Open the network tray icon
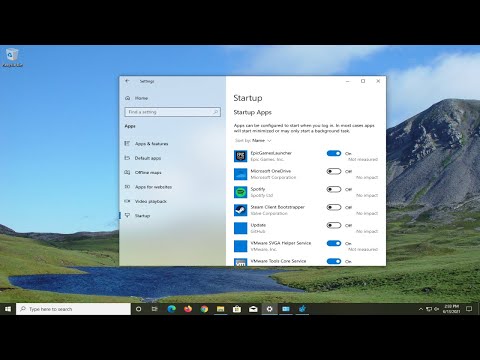480x360 pixels. (429, 309)
